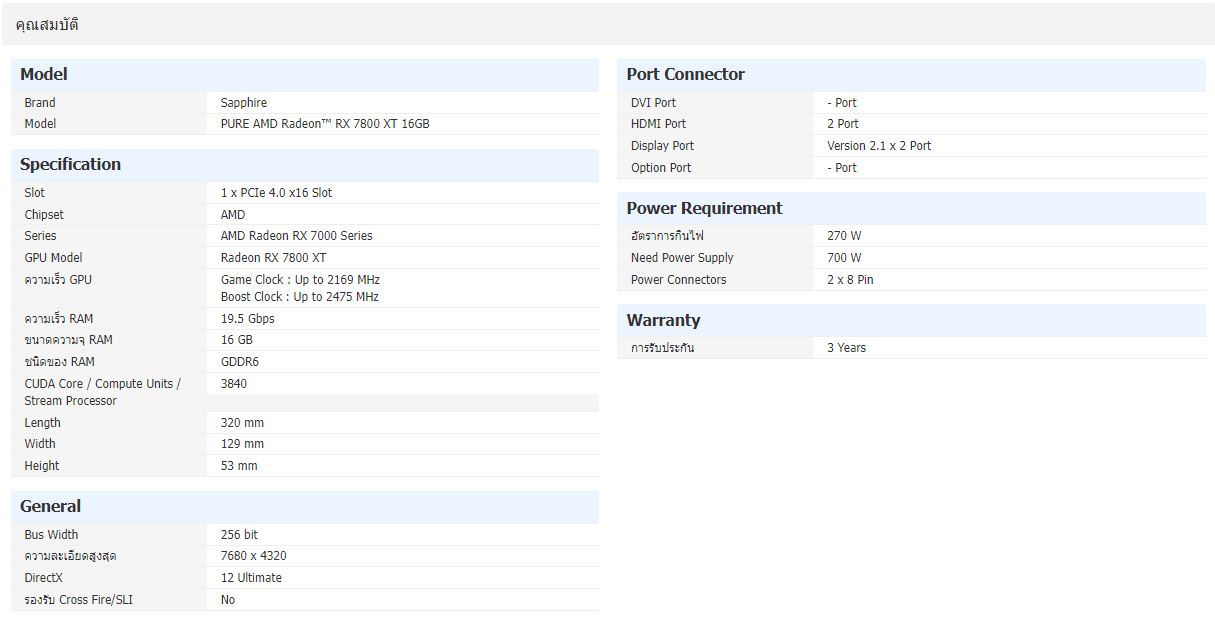The height and width of the screenshot is (619, 1215).
Task: Select the Boost Clock Up to 2475 MHz line
Action: pyautogui.click(x=299, y=297)
